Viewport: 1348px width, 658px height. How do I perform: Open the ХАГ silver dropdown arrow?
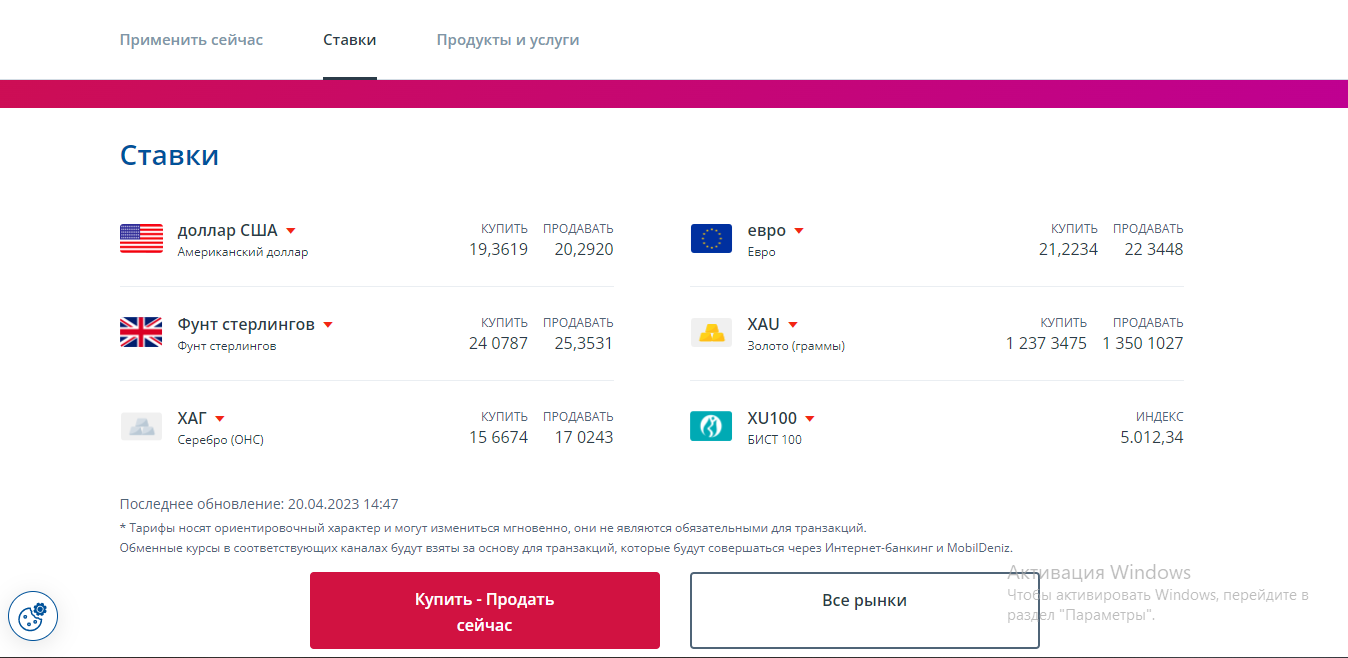click(220, 419)
